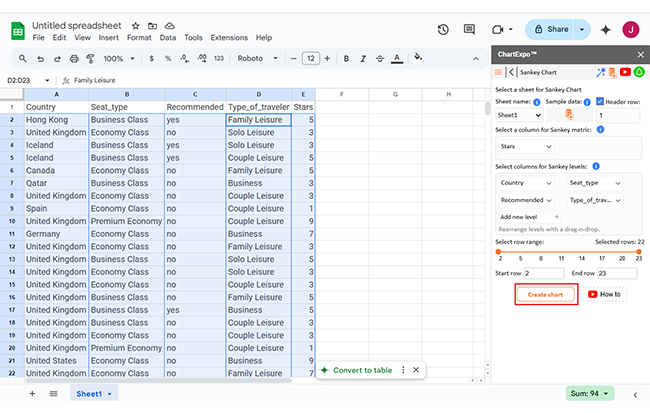The image size is (650, 413).
Task: Open the text color picker
Action: point(397,59)
